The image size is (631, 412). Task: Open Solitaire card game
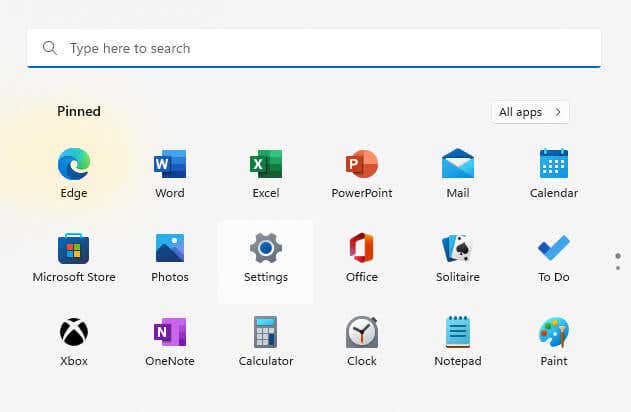point(458,258)
